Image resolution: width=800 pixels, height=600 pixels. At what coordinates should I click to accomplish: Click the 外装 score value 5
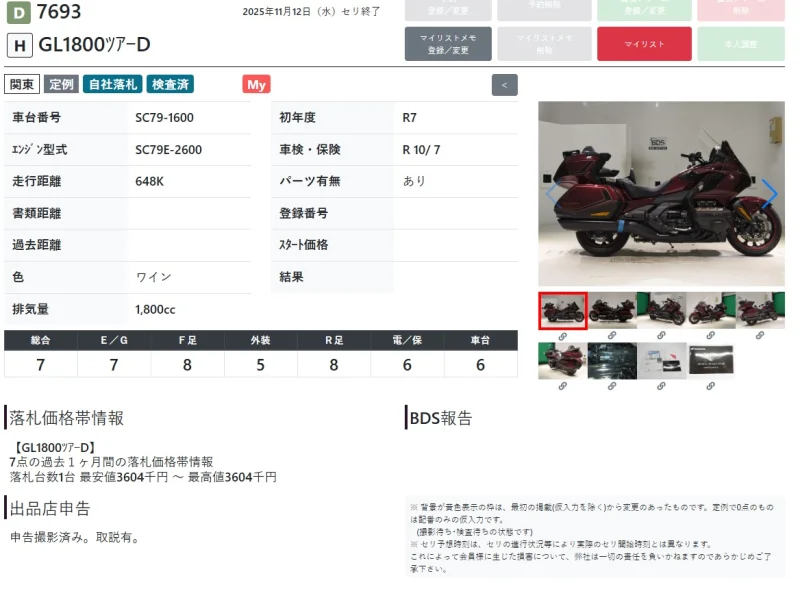click(260, 365)
